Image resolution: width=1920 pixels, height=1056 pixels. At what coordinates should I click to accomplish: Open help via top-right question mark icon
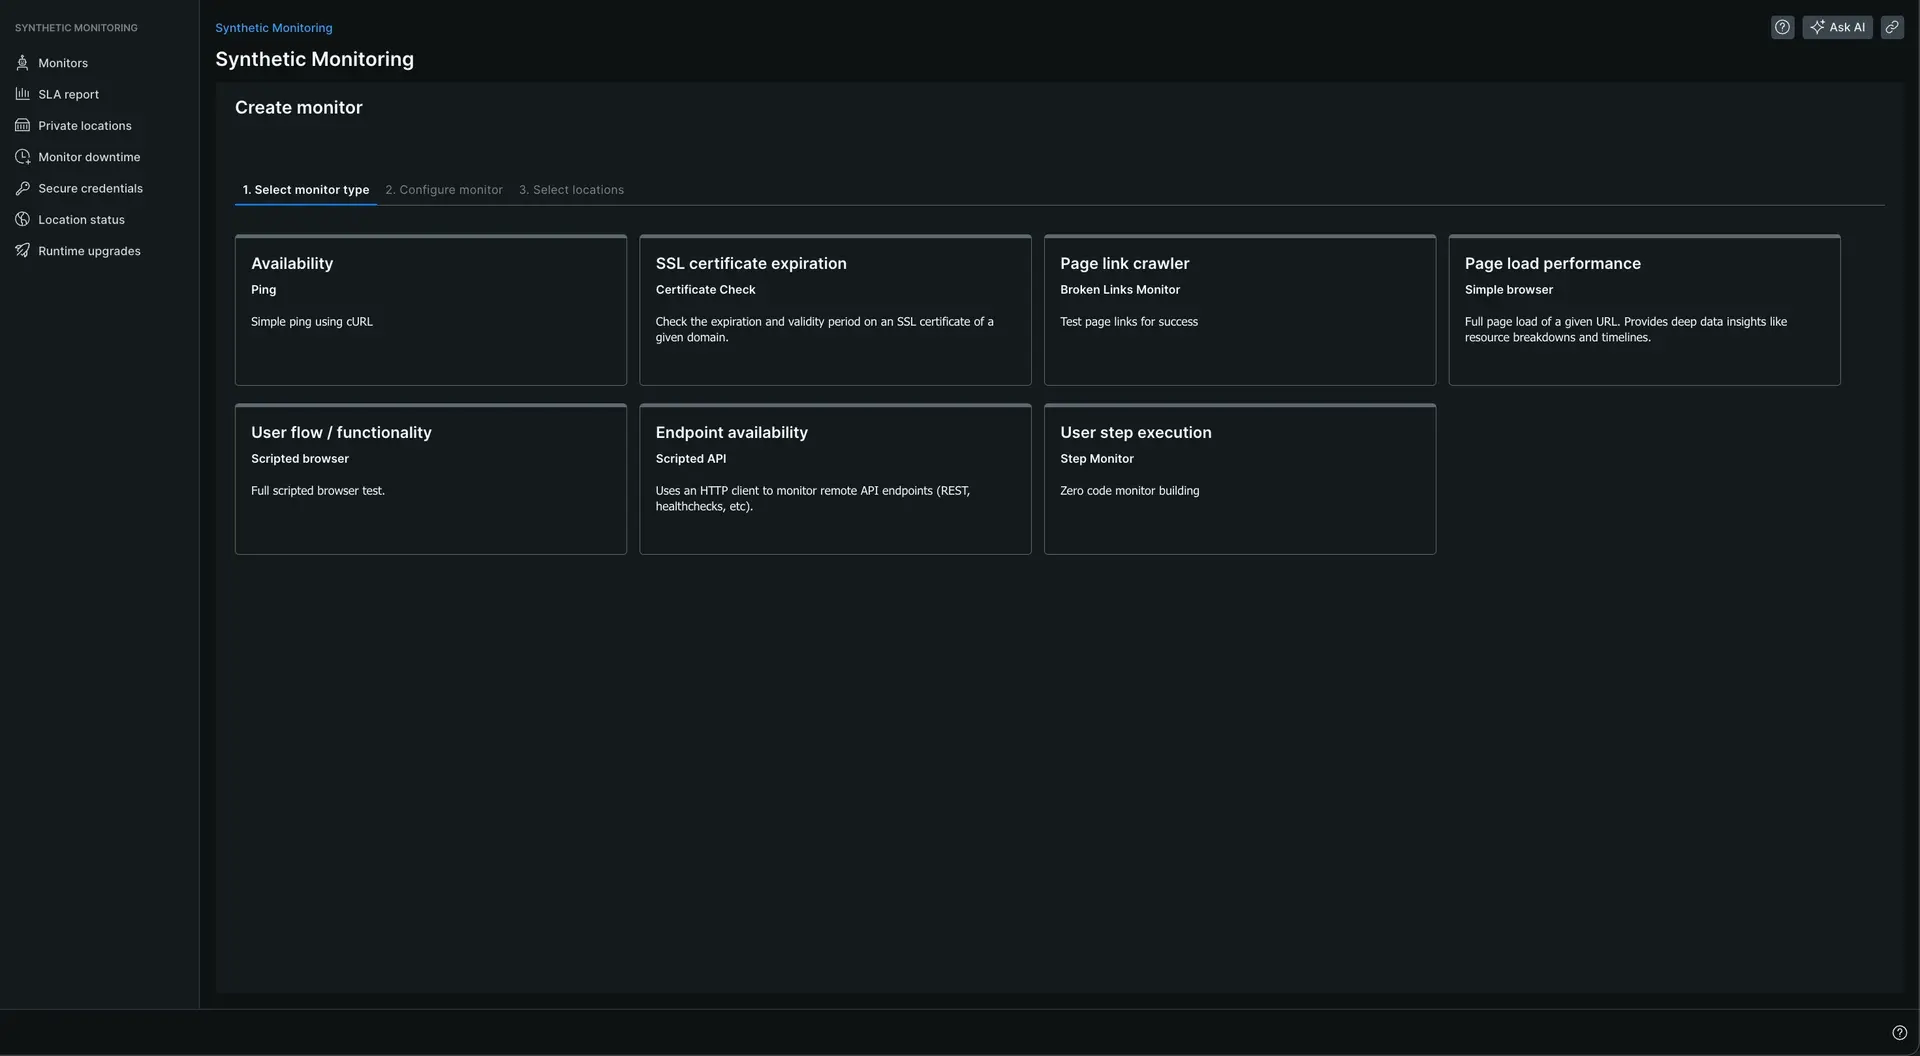click(1782, 28)
